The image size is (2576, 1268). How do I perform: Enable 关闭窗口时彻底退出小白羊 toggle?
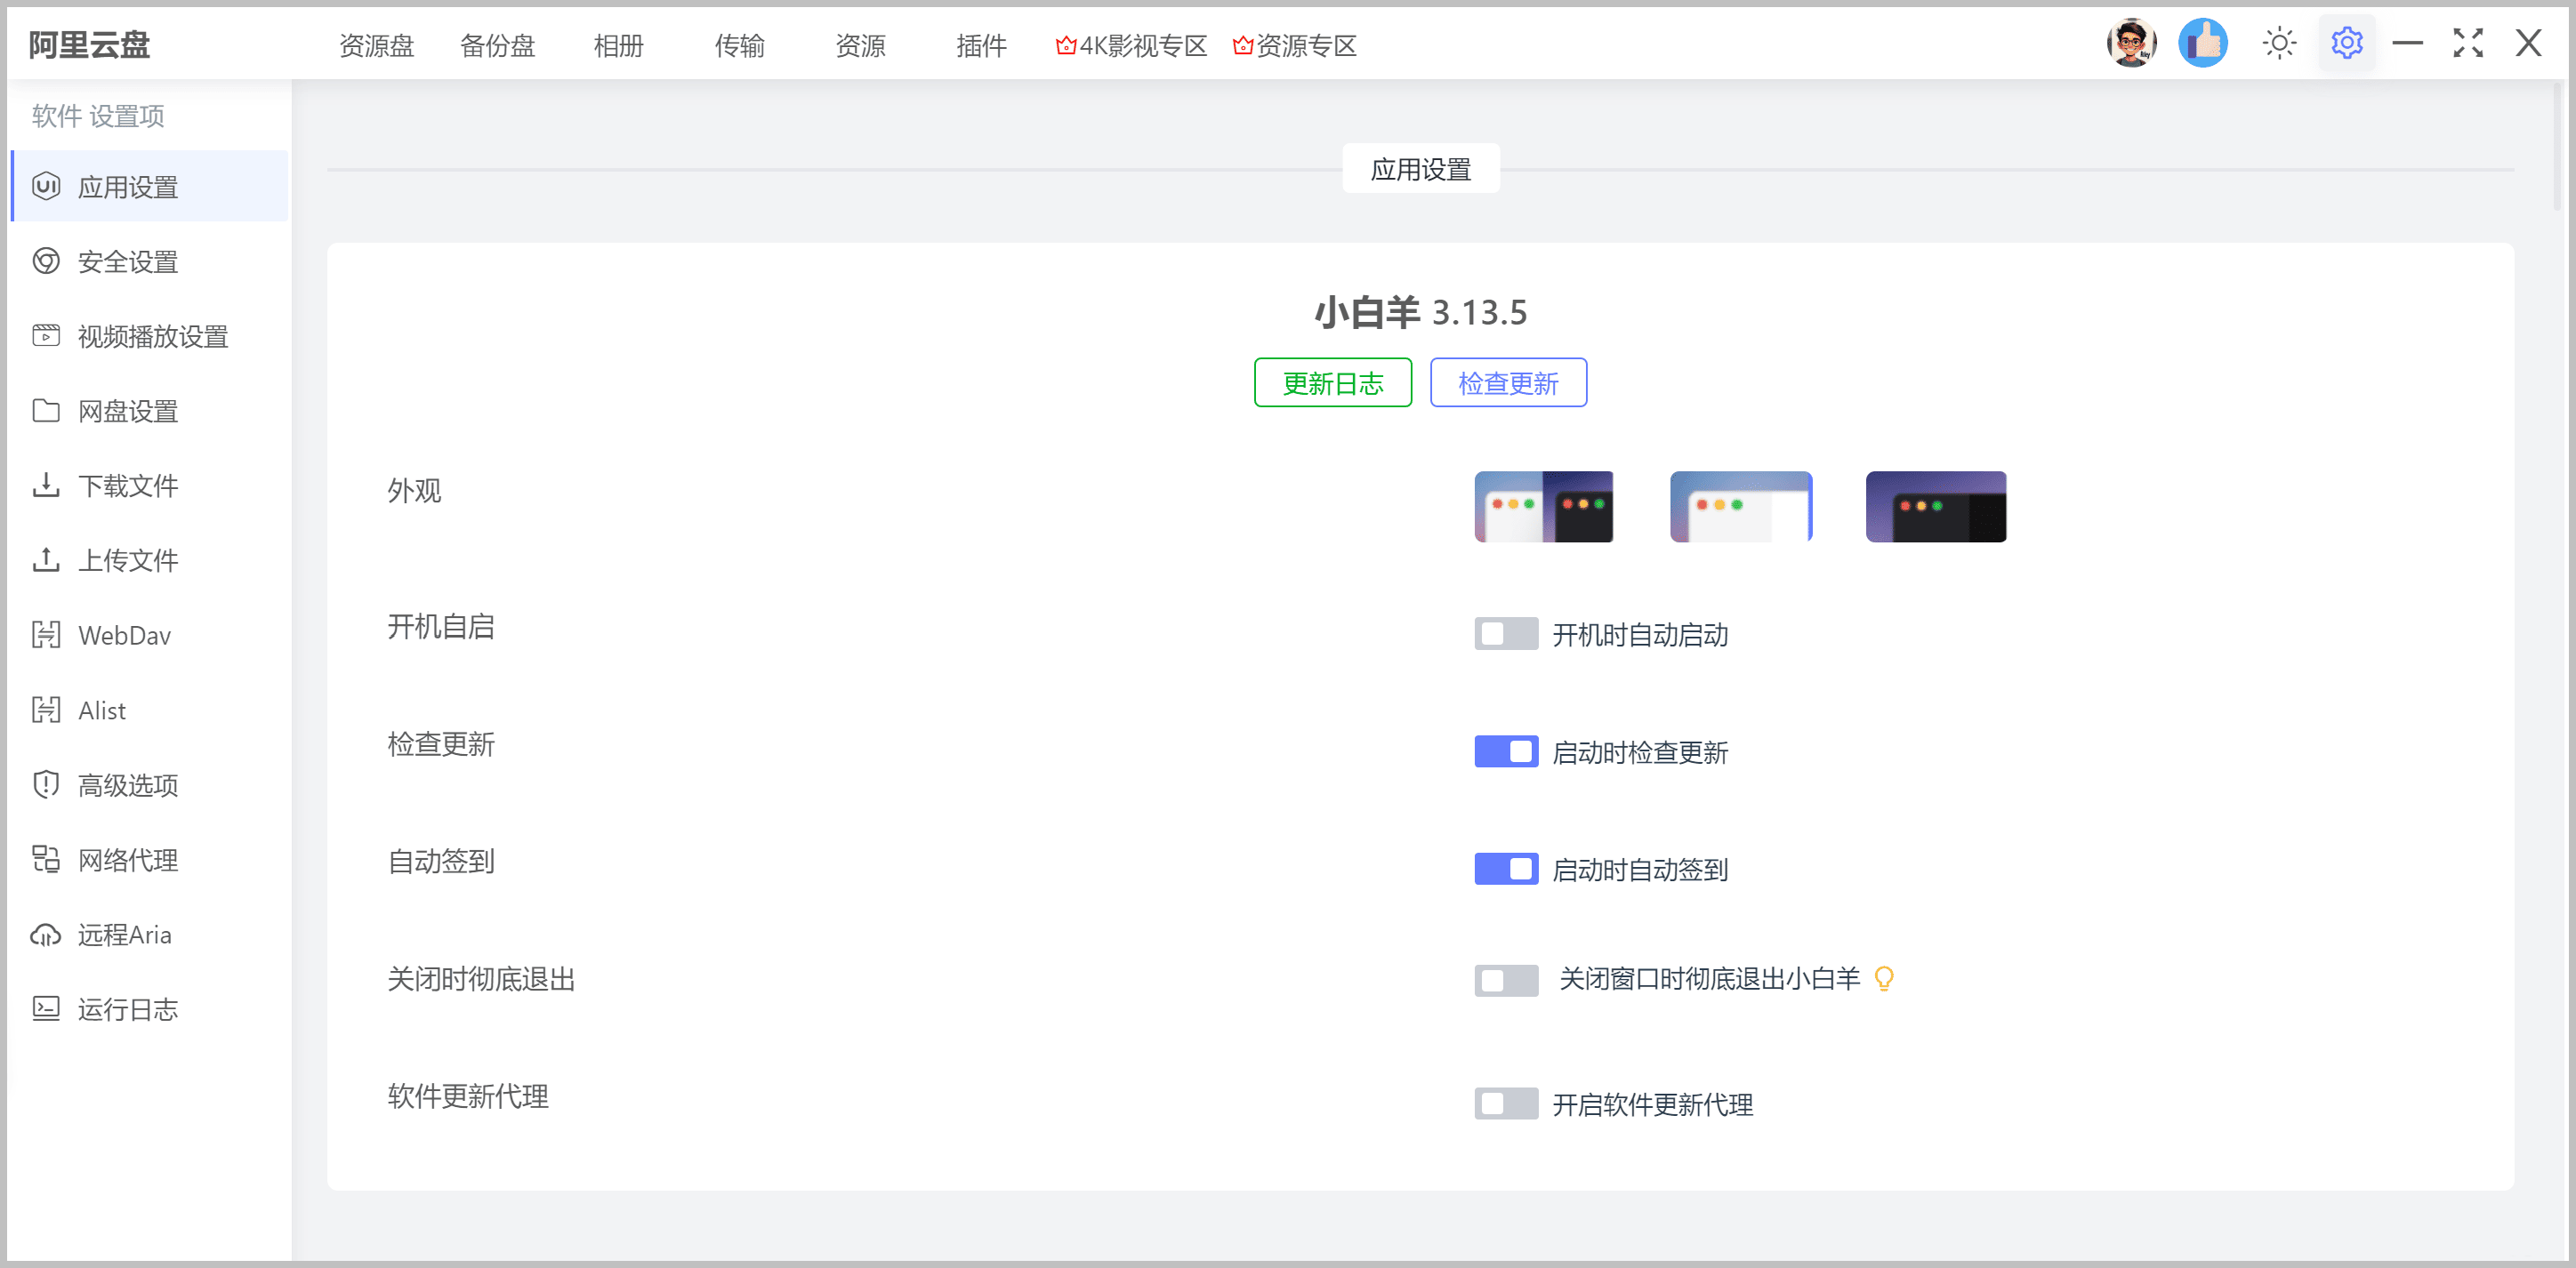pos(1506,980)
